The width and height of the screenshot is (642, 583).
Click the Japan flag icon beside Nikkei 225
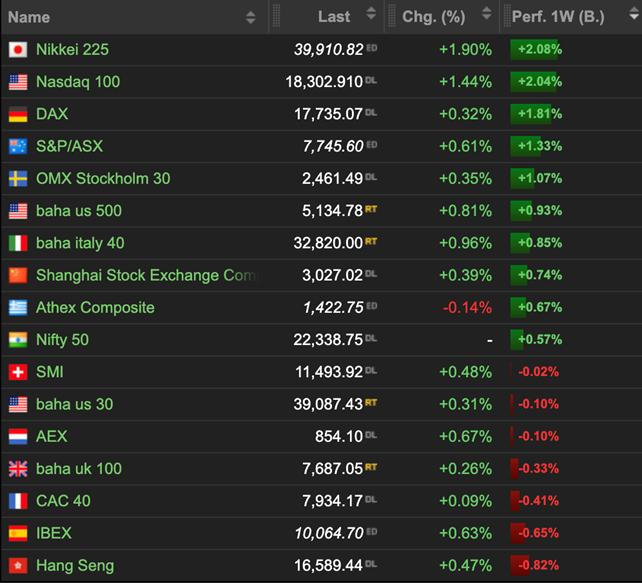click(18, 50)
